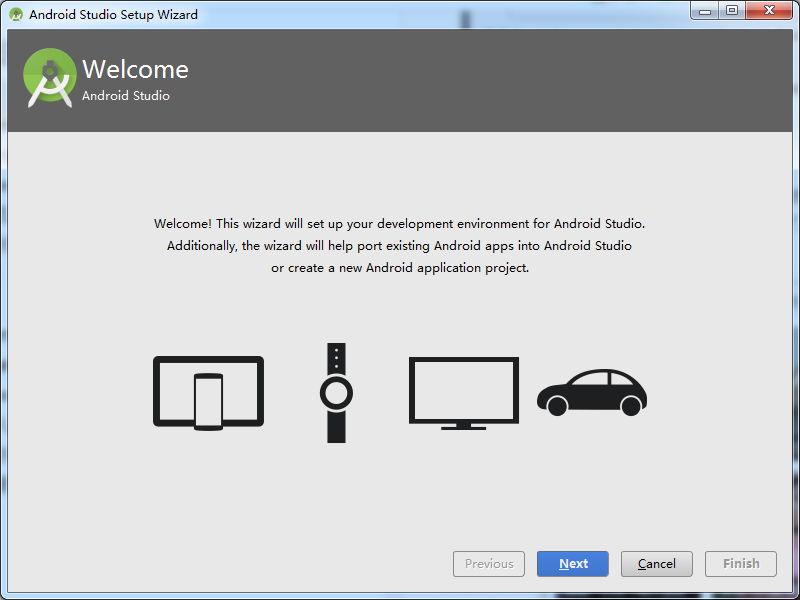Click the title bar Android Studio icon
This screenshot has width=800, height=600.
pos(16,14)
